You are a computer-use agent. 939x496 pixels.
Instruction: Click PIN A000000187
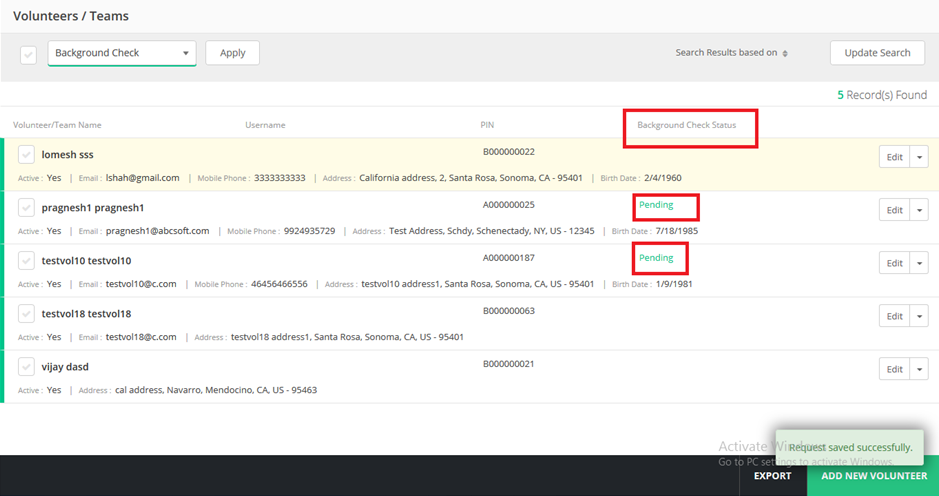(508, 258)
